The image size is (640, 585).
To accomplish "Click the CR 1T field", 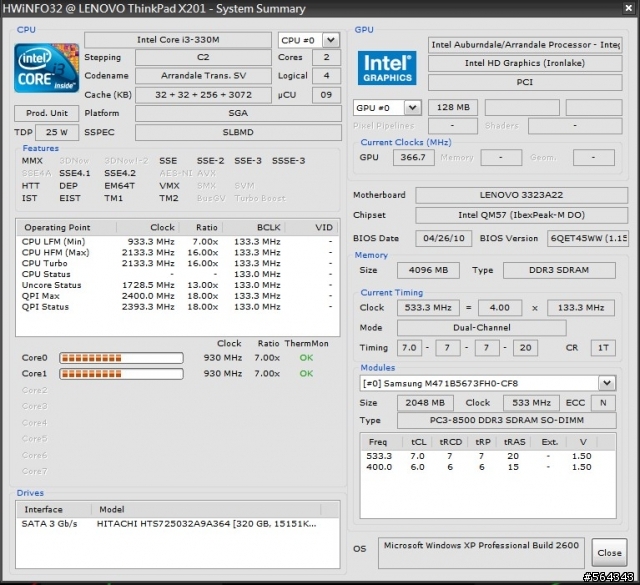I will [603, 348].
